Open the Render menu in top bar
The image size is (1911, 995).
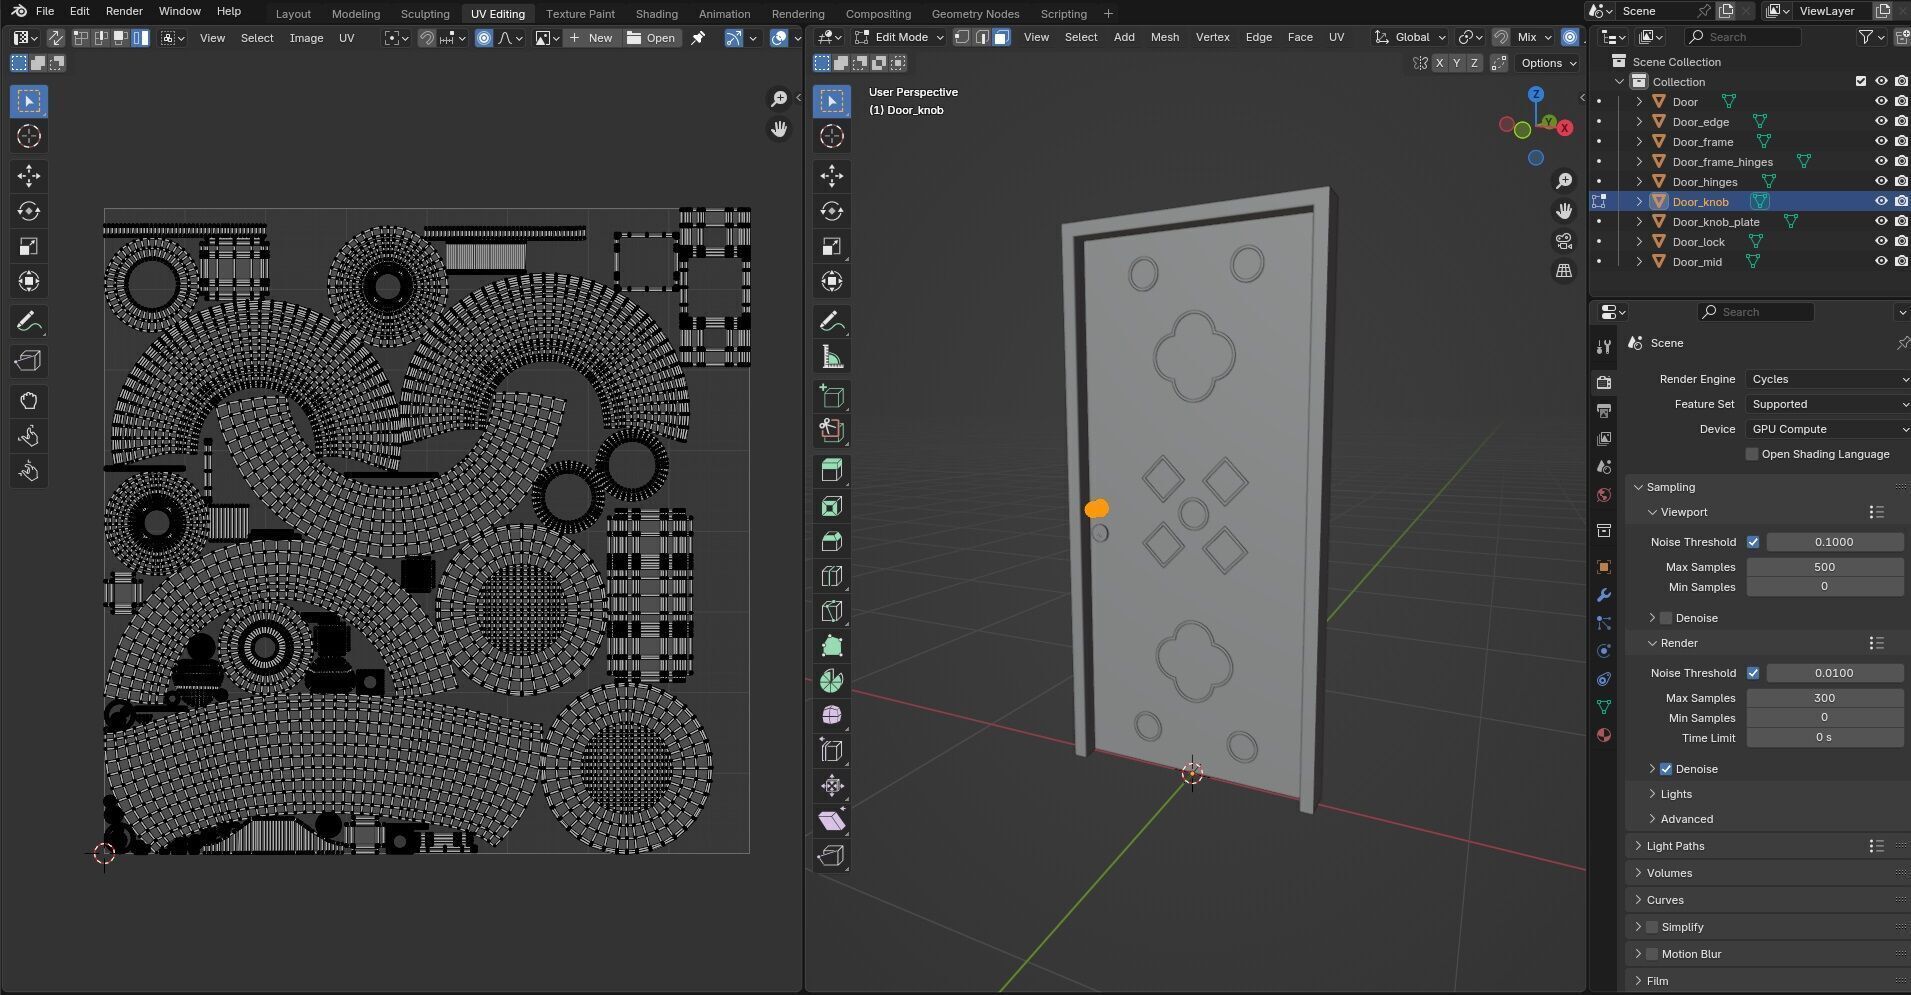click(x=124, y=11)
